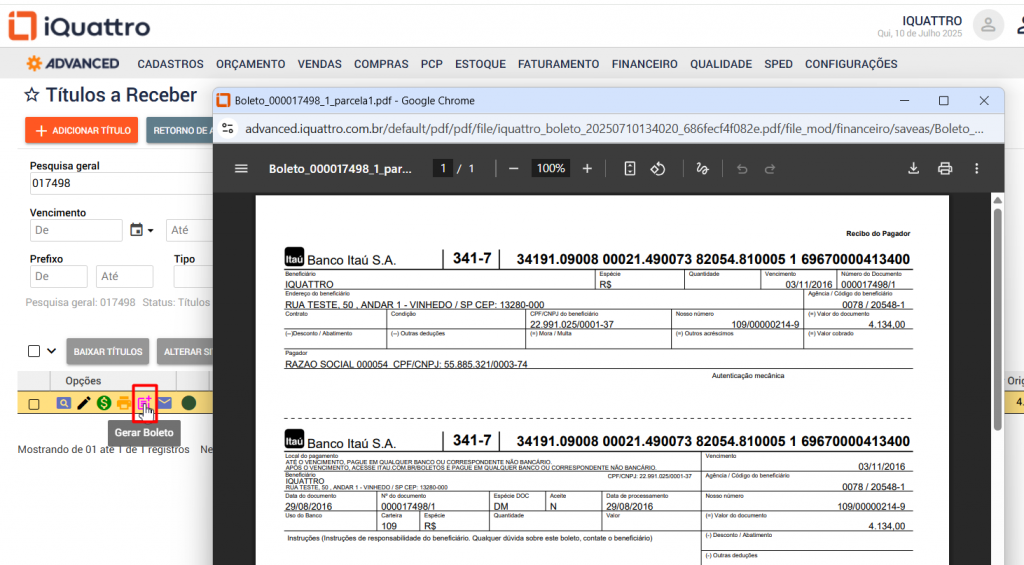
Task: Open the FINANCEIRO menu
Action: point(645,64)
